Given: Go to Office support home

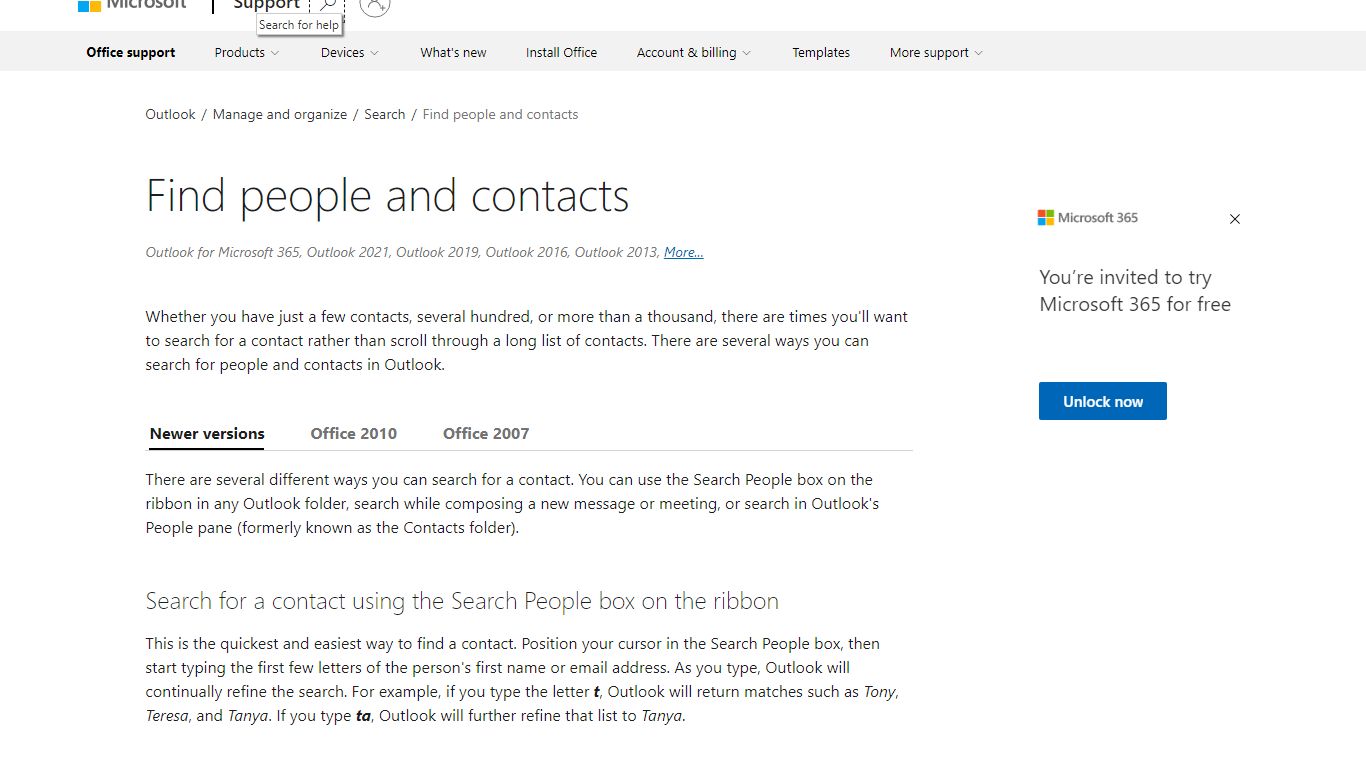Looking at the screenshot, I should (131, 53).
